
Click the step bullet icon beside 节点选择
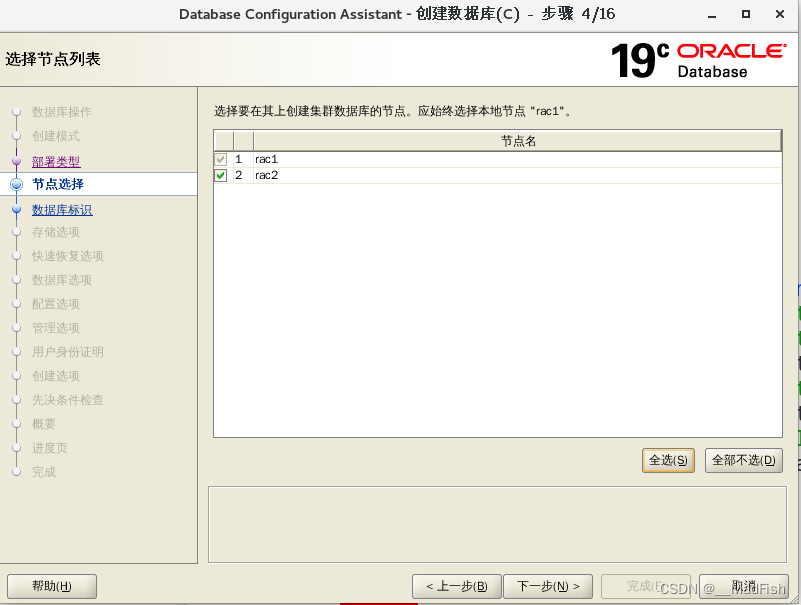tap(17, 184)
